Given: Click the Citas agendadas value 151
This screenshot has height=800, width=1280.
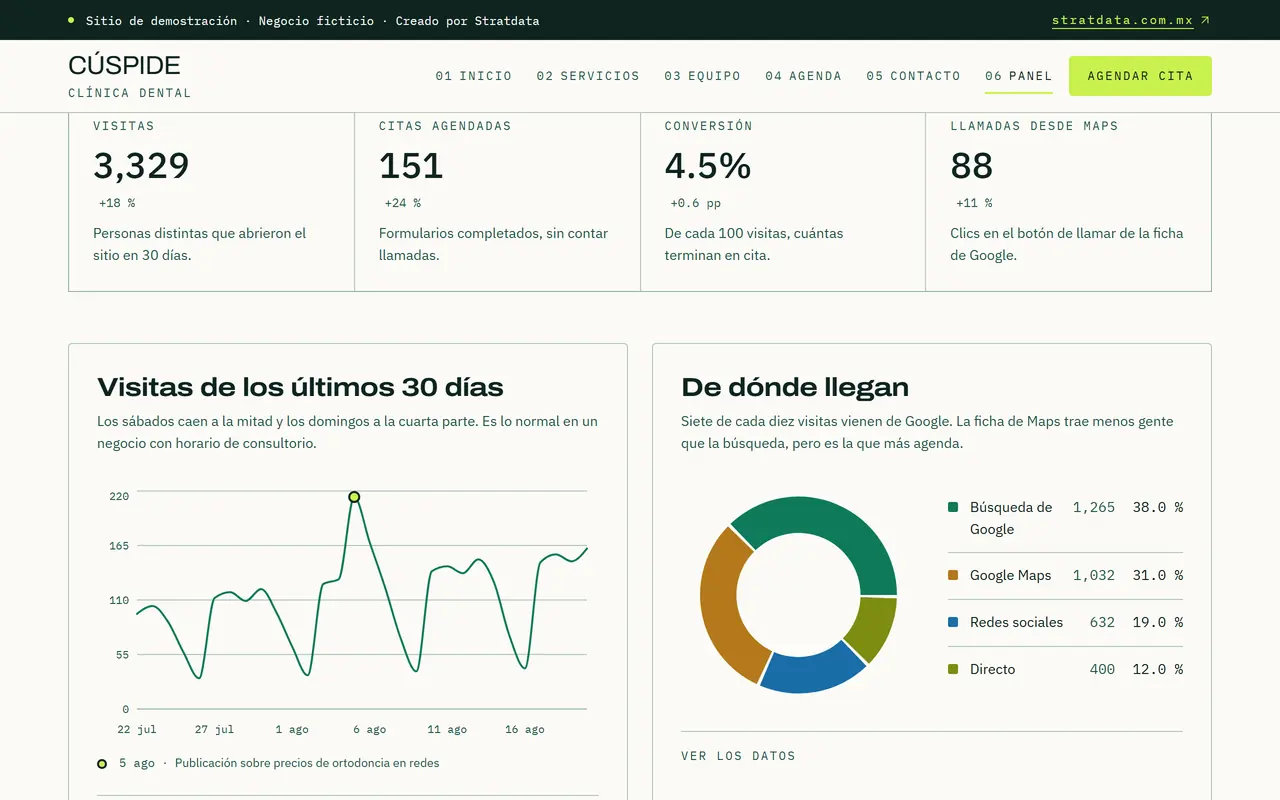Looking at the screenshot, I should [x=411, y=166].
